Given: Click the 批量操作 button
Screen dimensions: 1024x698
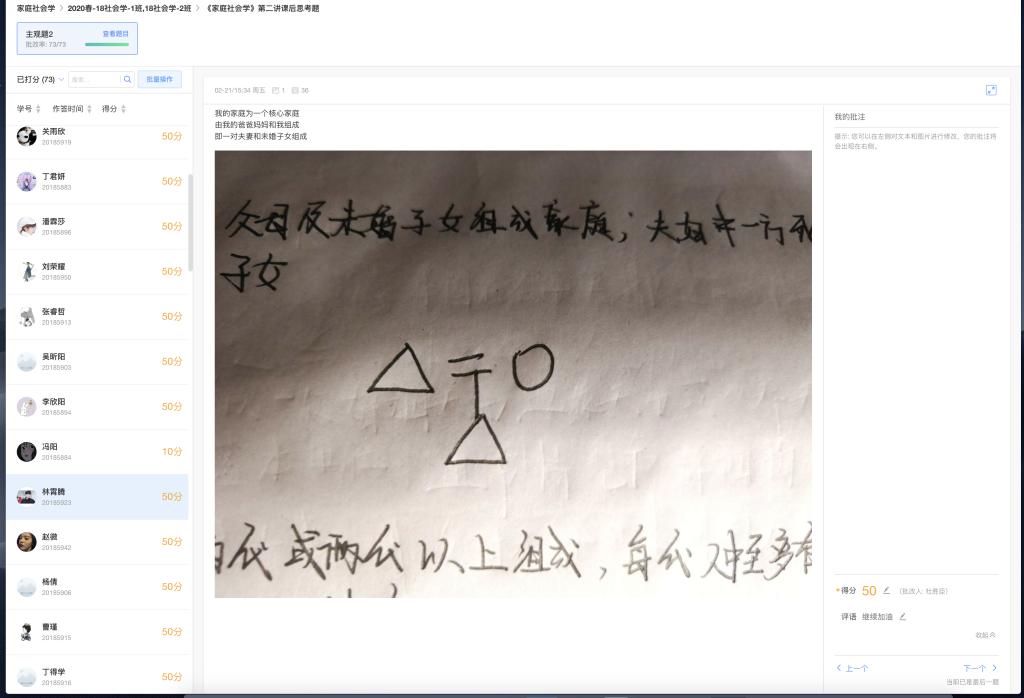Looking at the screenshot, I should coord(159,80).
